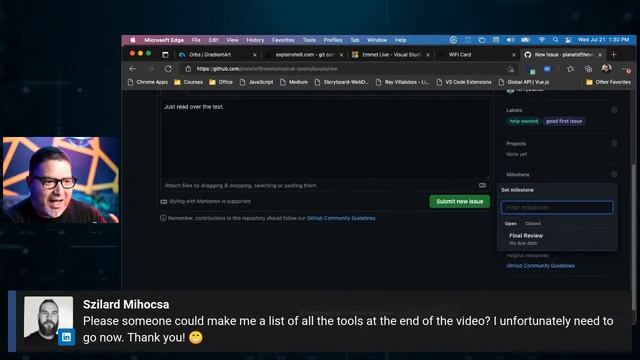The image size is (640, 360).
Task: Open the History menu
Action: (x=255, y=40)
